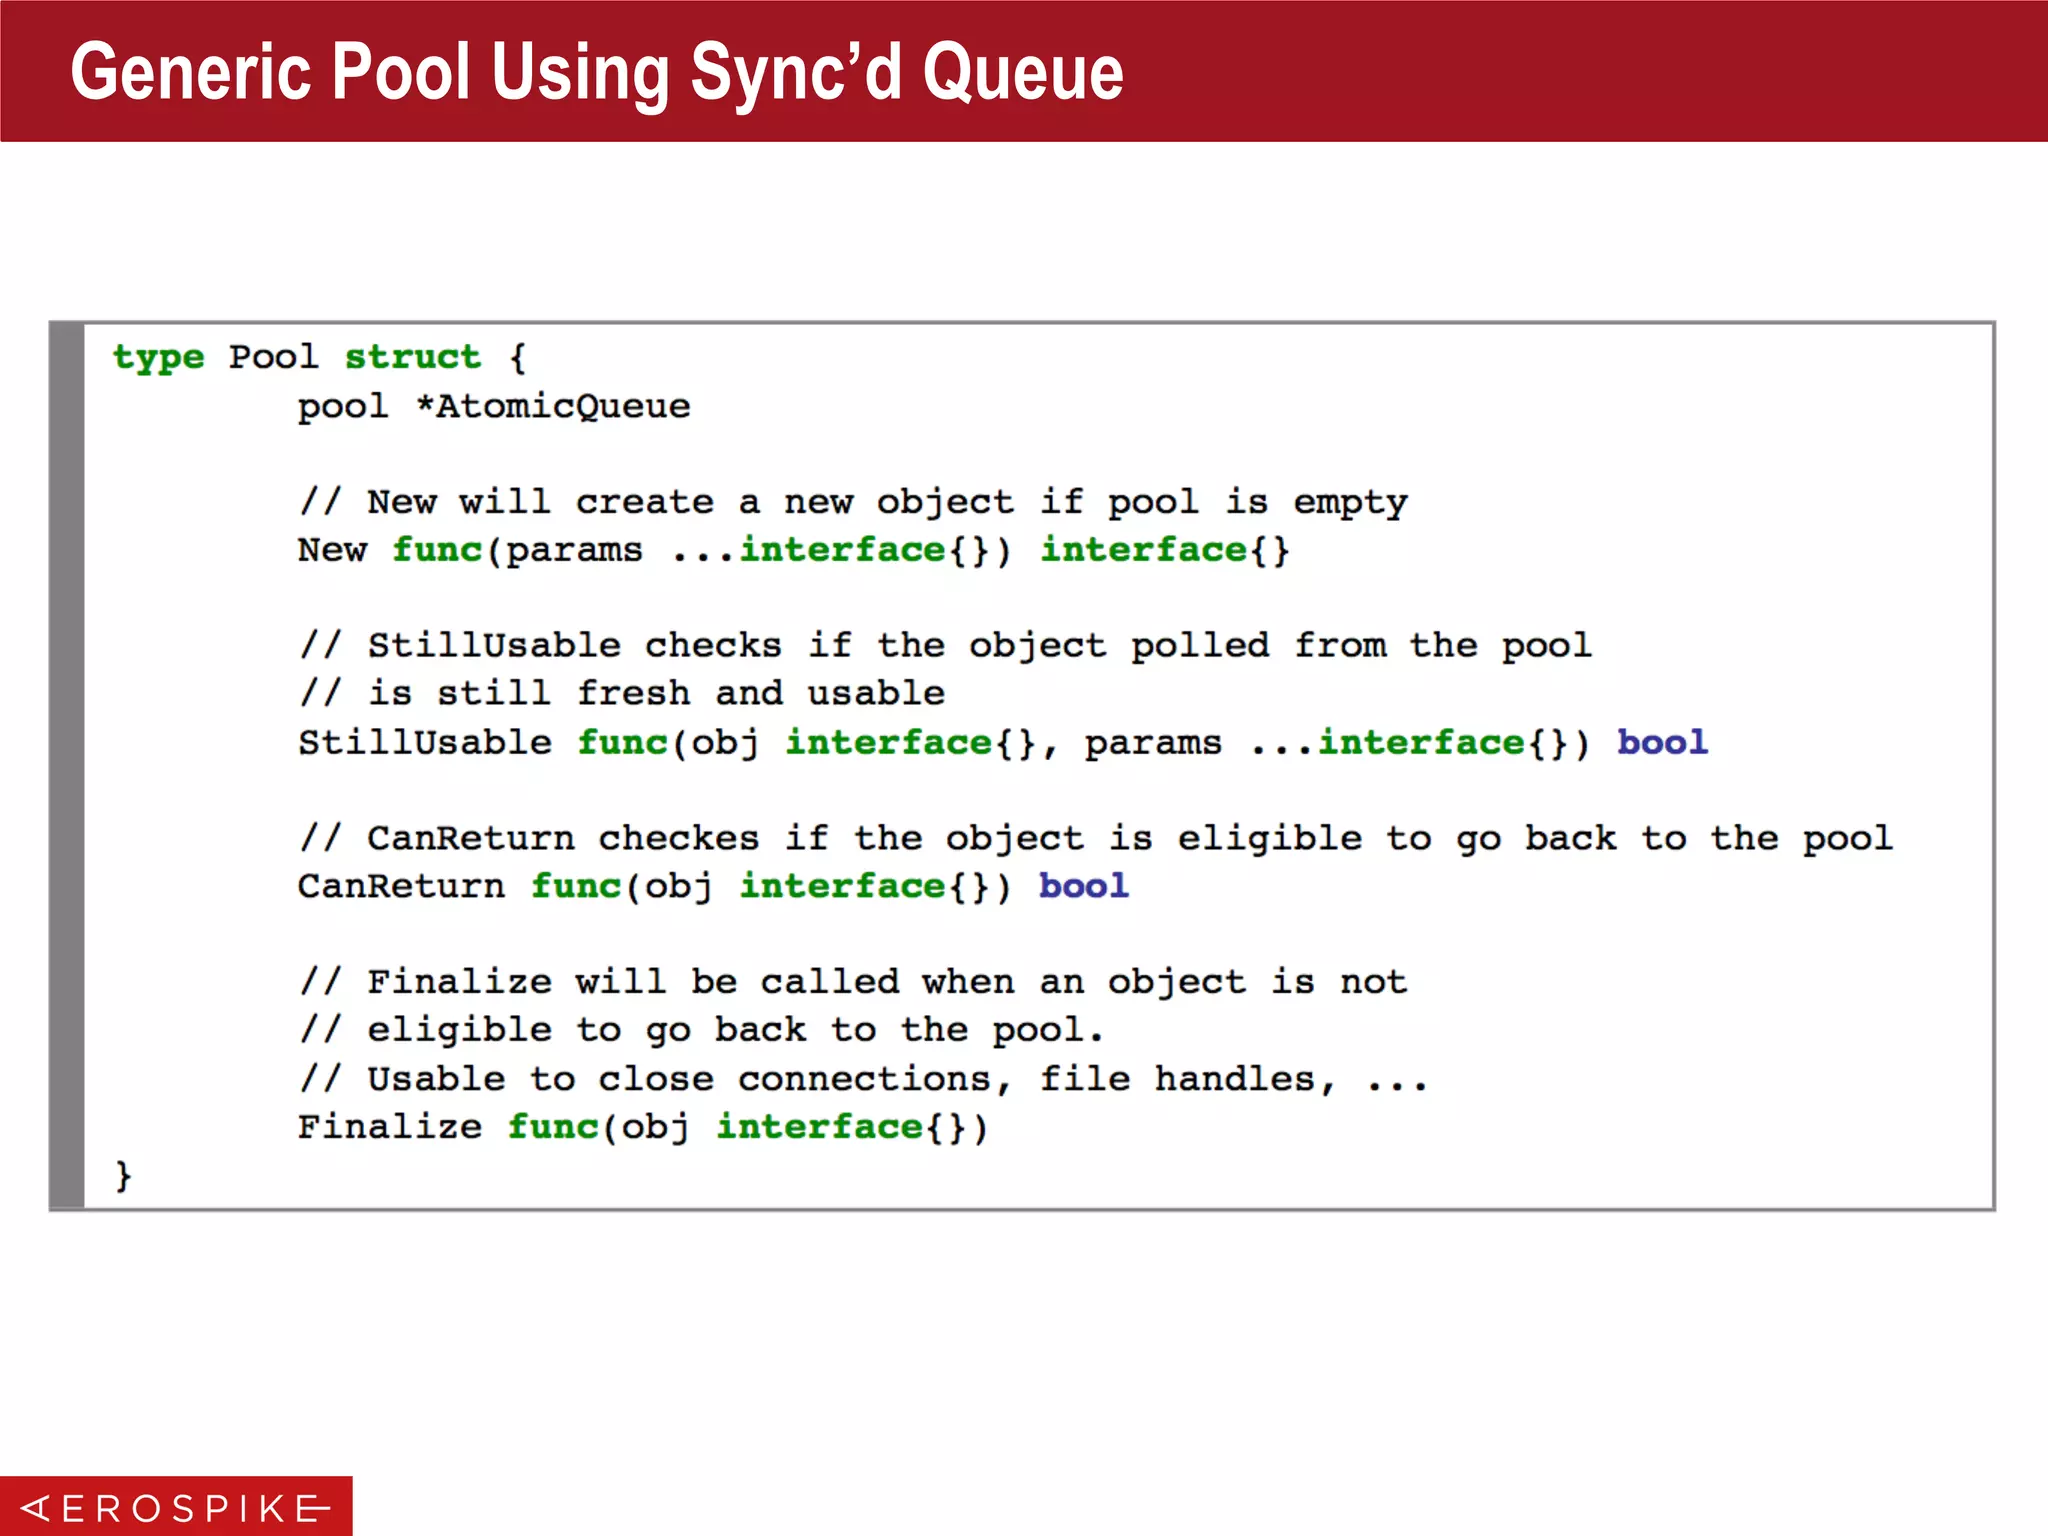Click comment '// CanReturn checkes if the object is eligible'

tap(1095, 838)
